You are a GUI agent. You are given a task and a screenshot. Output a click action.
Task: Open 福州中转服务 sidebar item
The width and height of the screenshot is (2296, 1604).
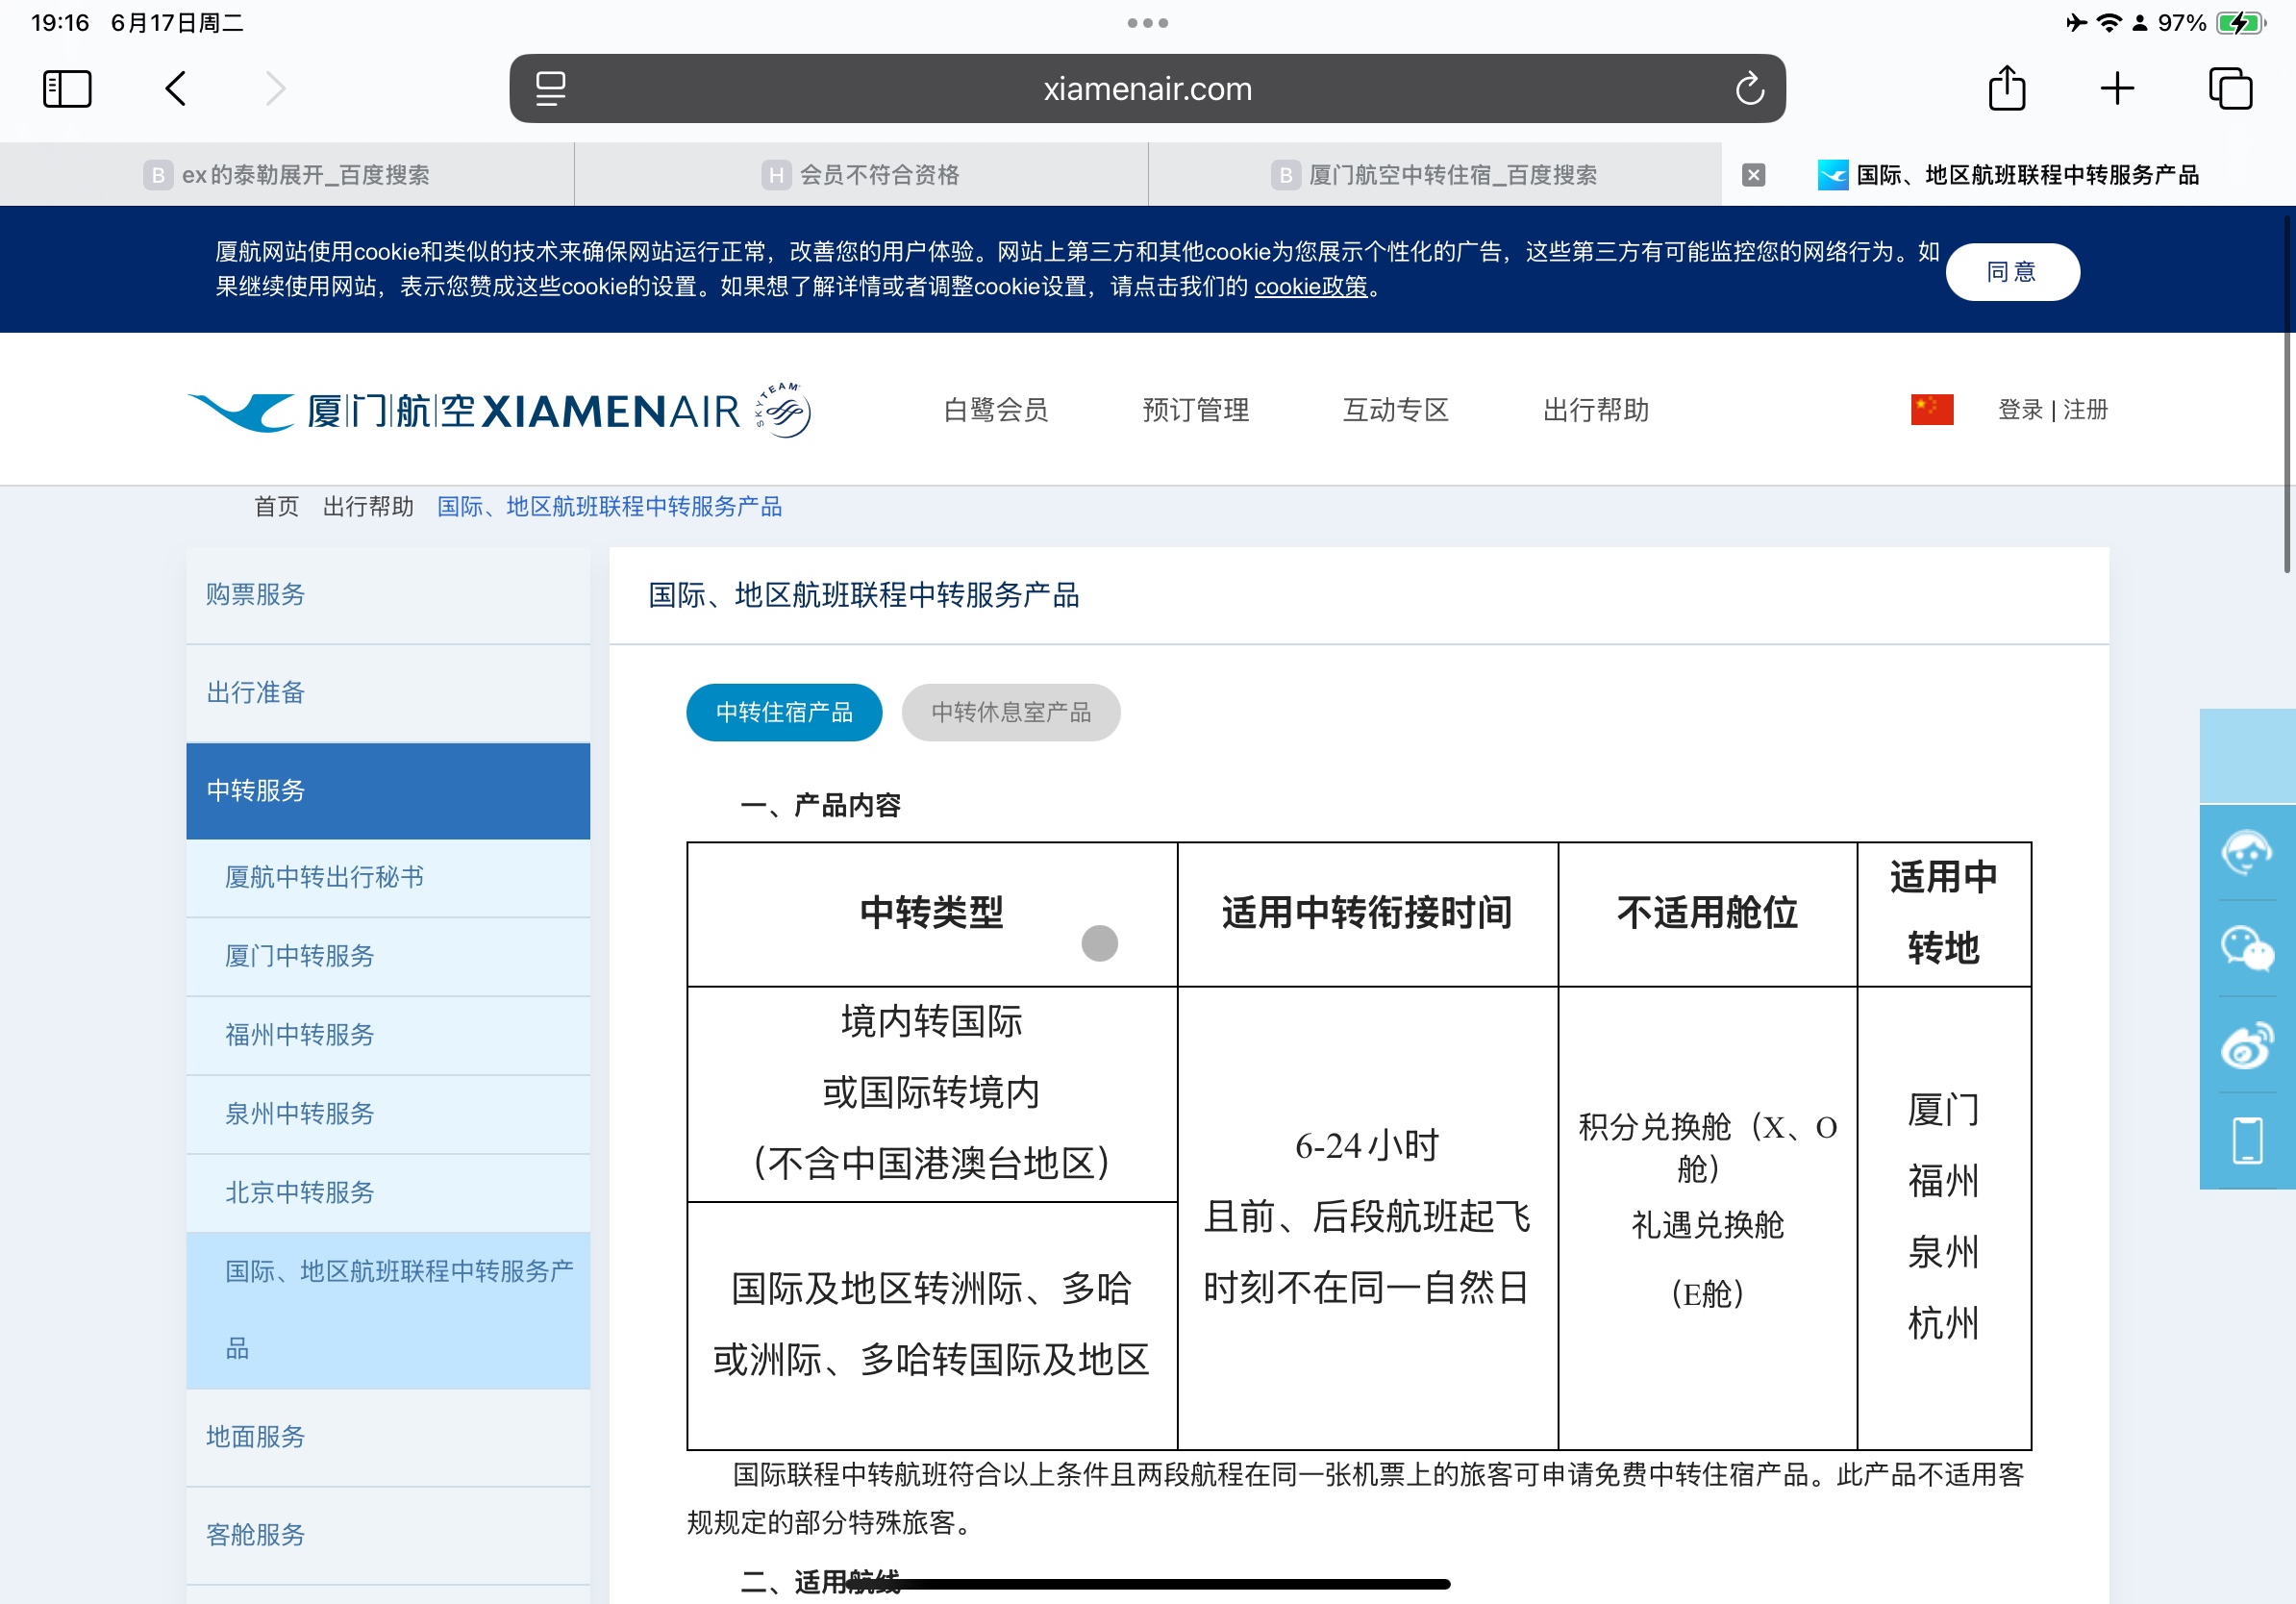[x=388, y=1036]
